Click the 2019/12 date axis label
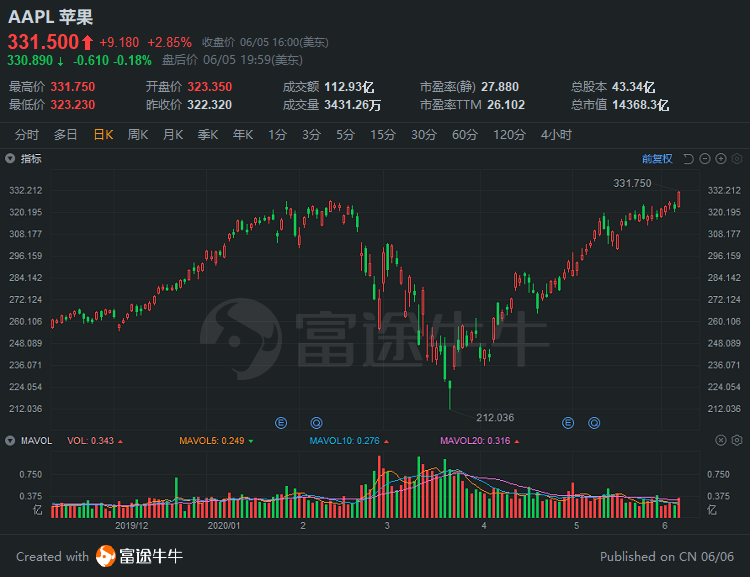Image resolution: width=750 pixels, height=577 pixels. pyautogui.click(x=132, y=526)
